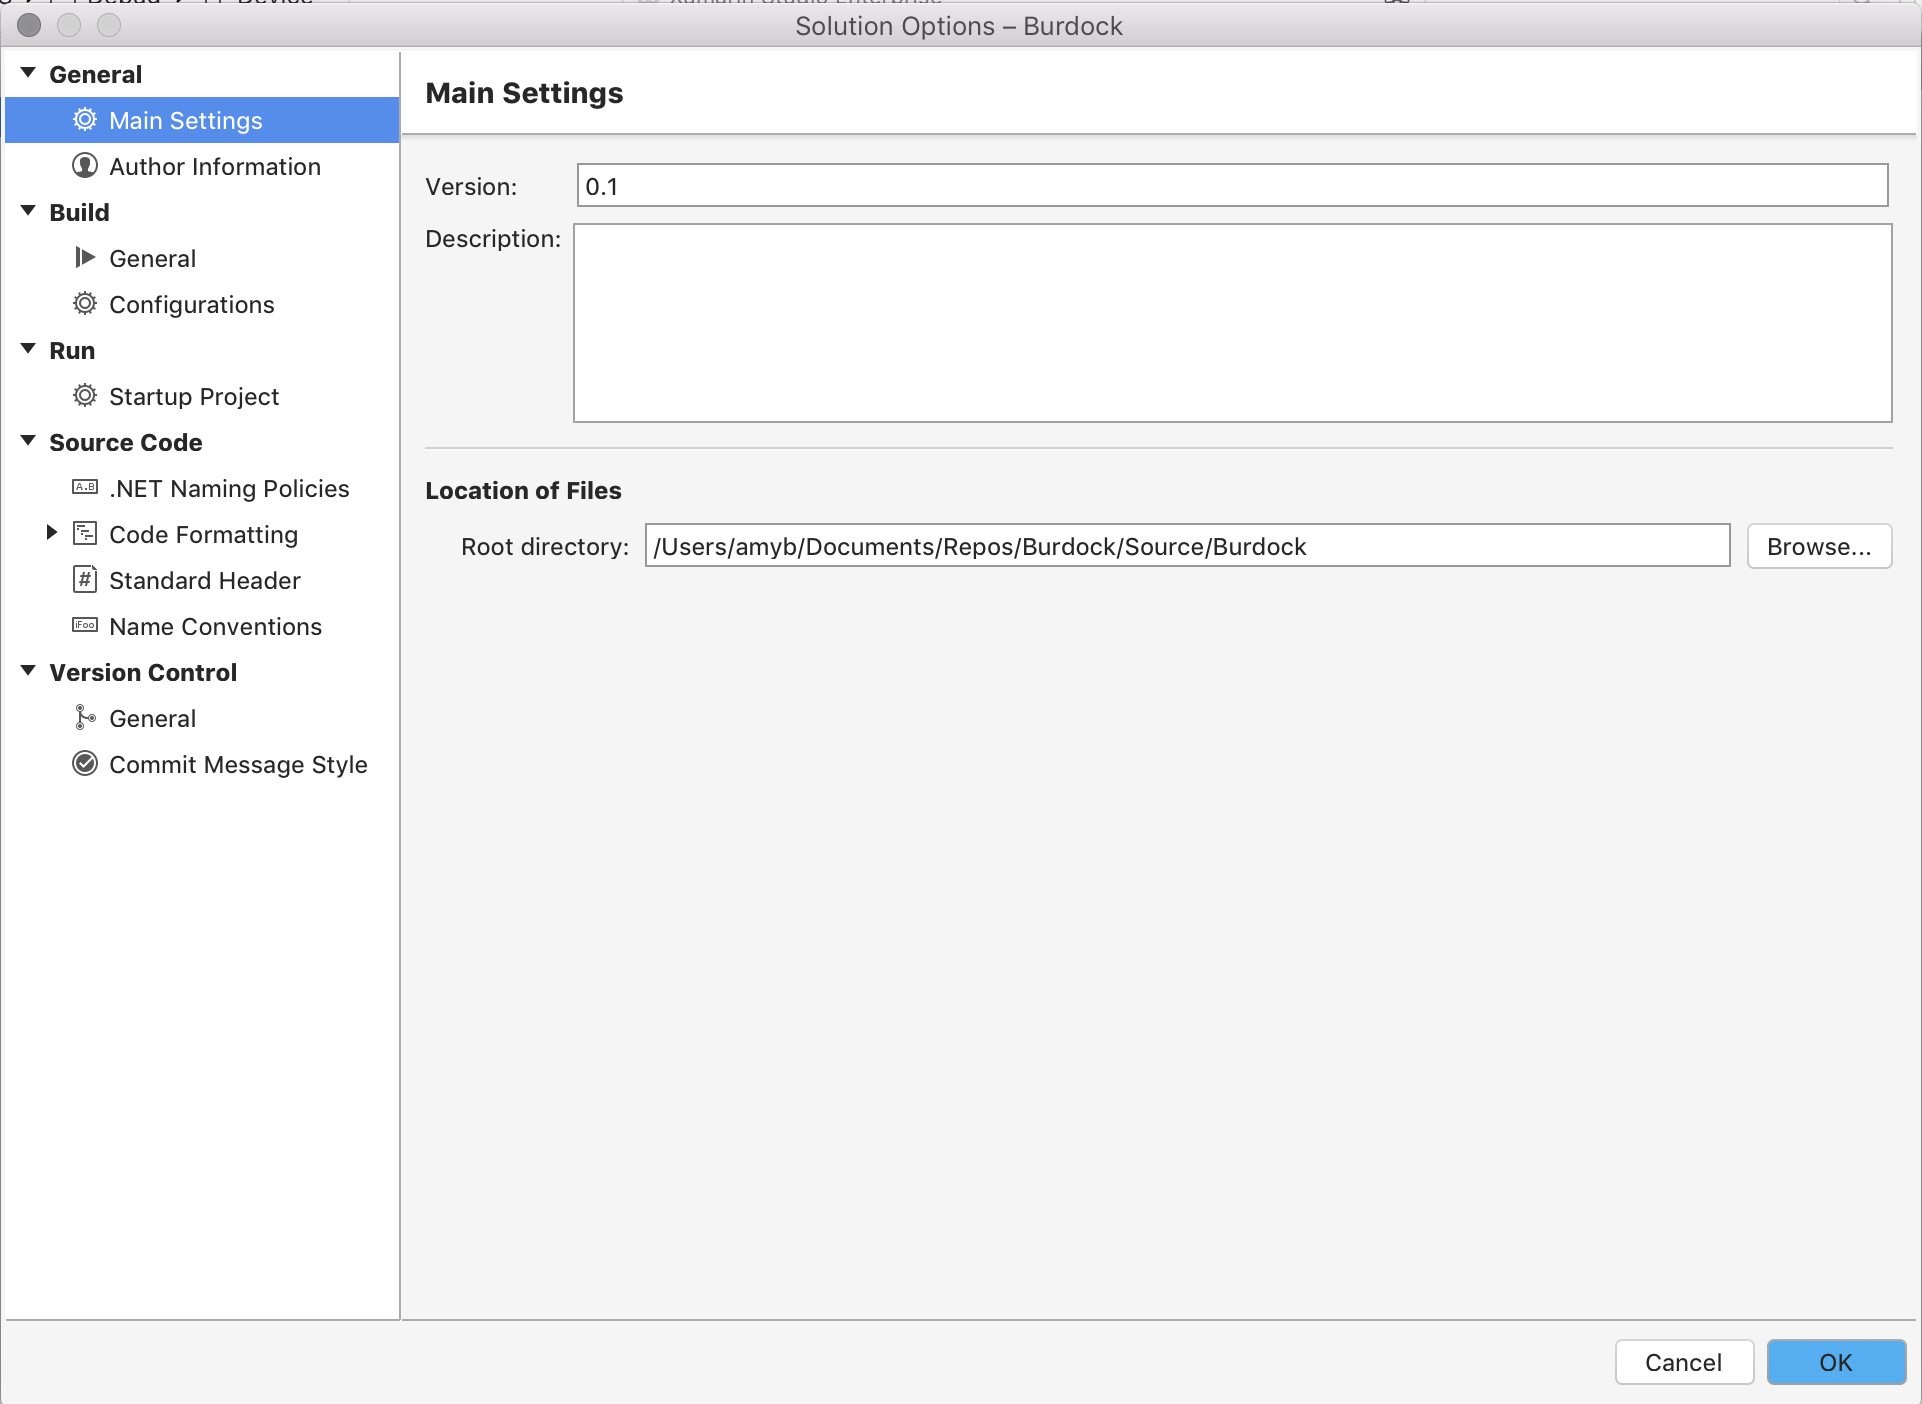Viewport: 1922px width, 1404px height.
Task: Click the Main Settings gear icon
Action: (x=84, y=119)
